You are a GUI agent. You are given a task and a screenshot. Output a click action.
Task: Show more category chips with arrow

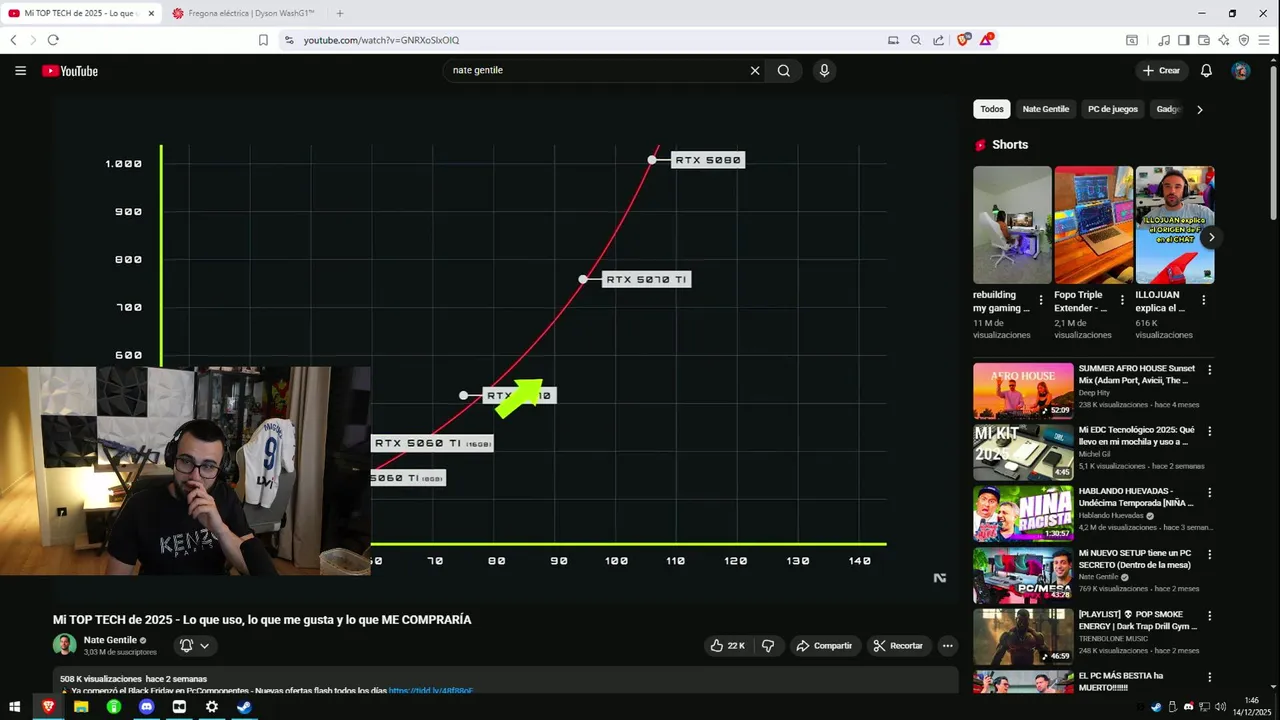[1200, 109]
